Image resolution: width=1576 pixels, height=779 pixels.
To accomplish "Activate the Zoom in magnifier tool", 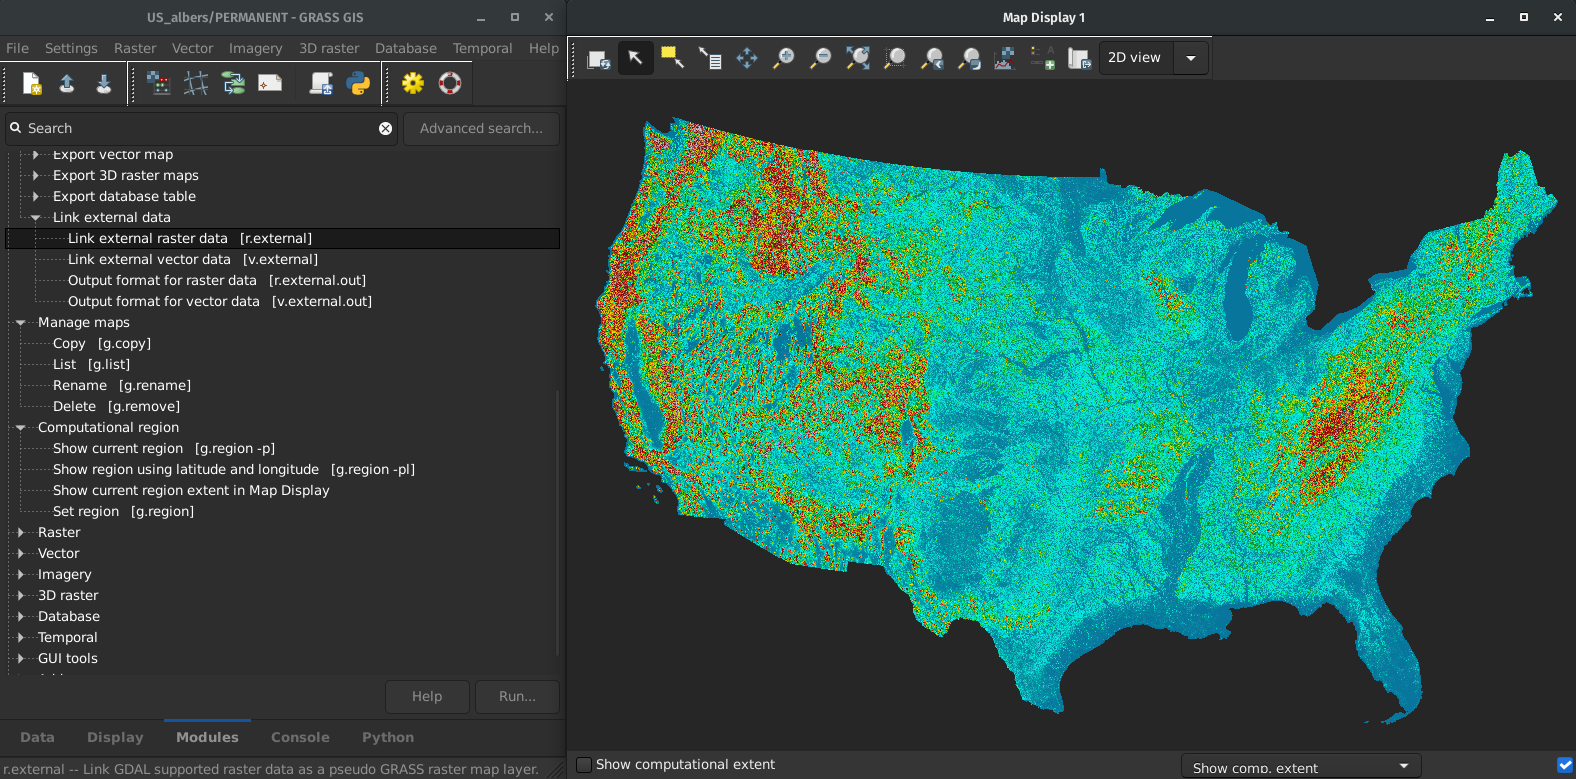I will point(784,59).
